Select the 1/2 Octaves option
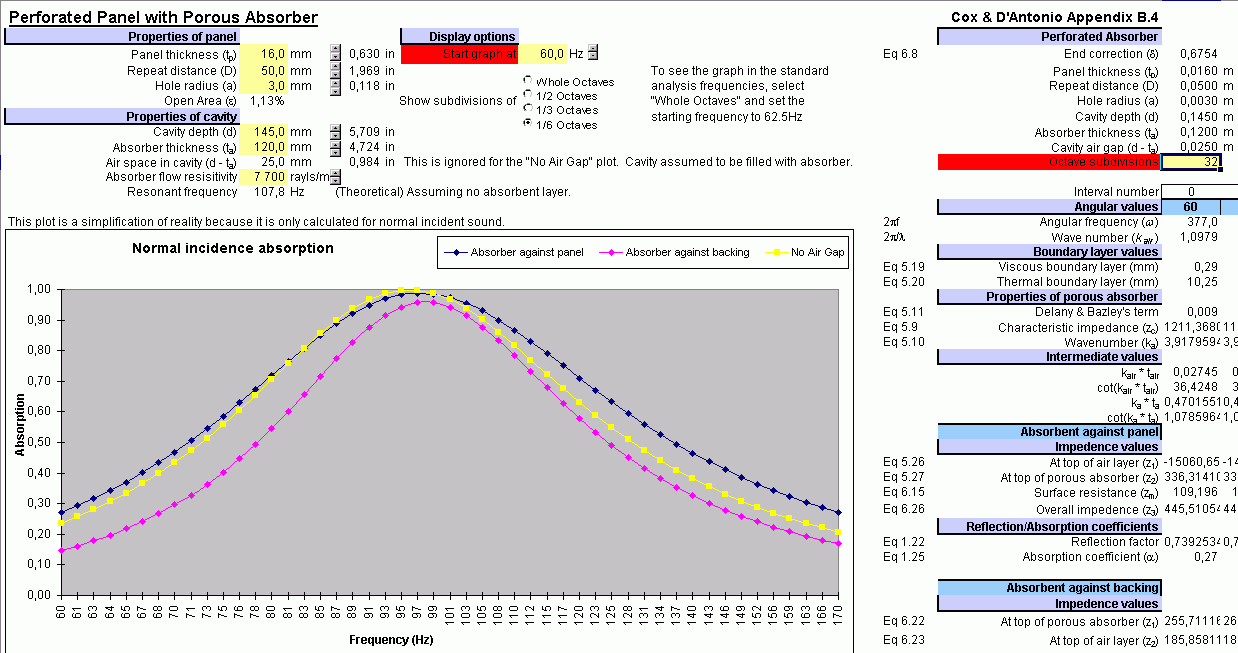This screenshot has height=653, width=1238. [528, 95]
